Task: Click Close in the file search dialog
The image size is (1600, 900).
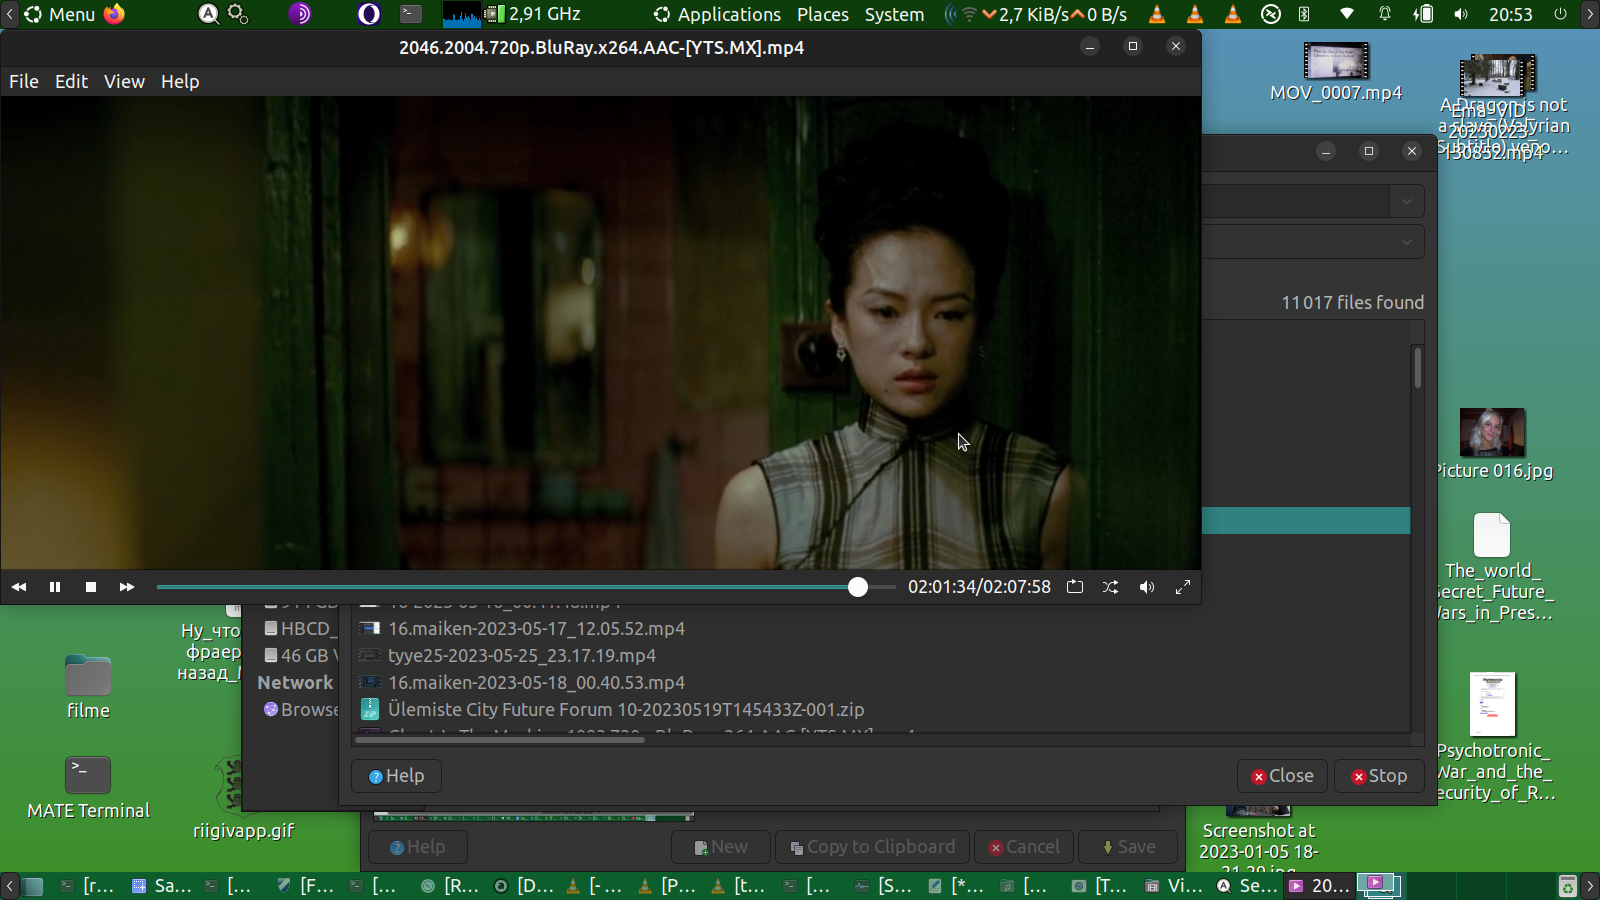Action: 1282,776
